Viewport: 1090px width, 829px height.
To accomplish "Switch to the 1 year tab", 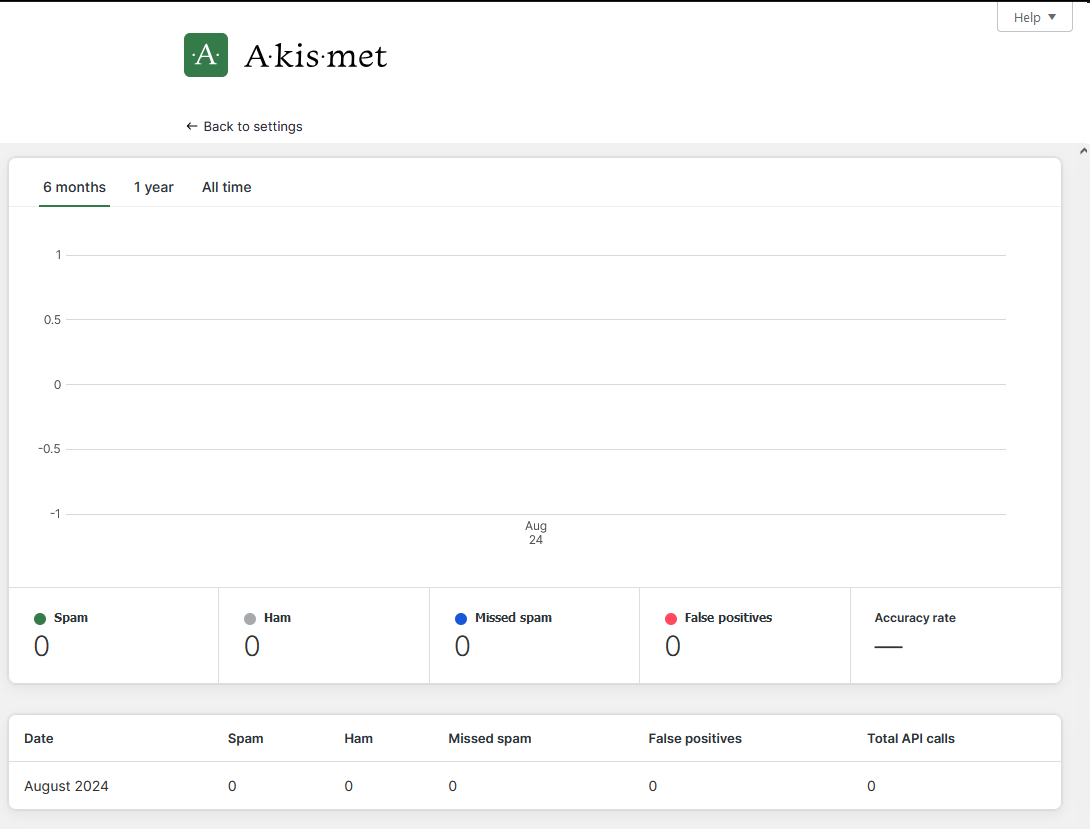I will pos(154,187).
